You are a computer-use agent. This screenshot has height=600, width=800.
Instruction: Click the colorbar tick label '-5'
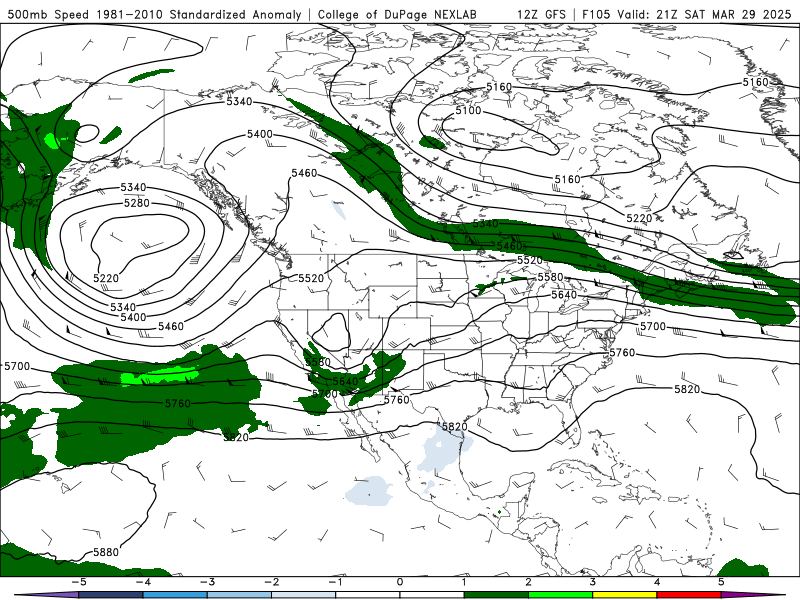(79, 582)
